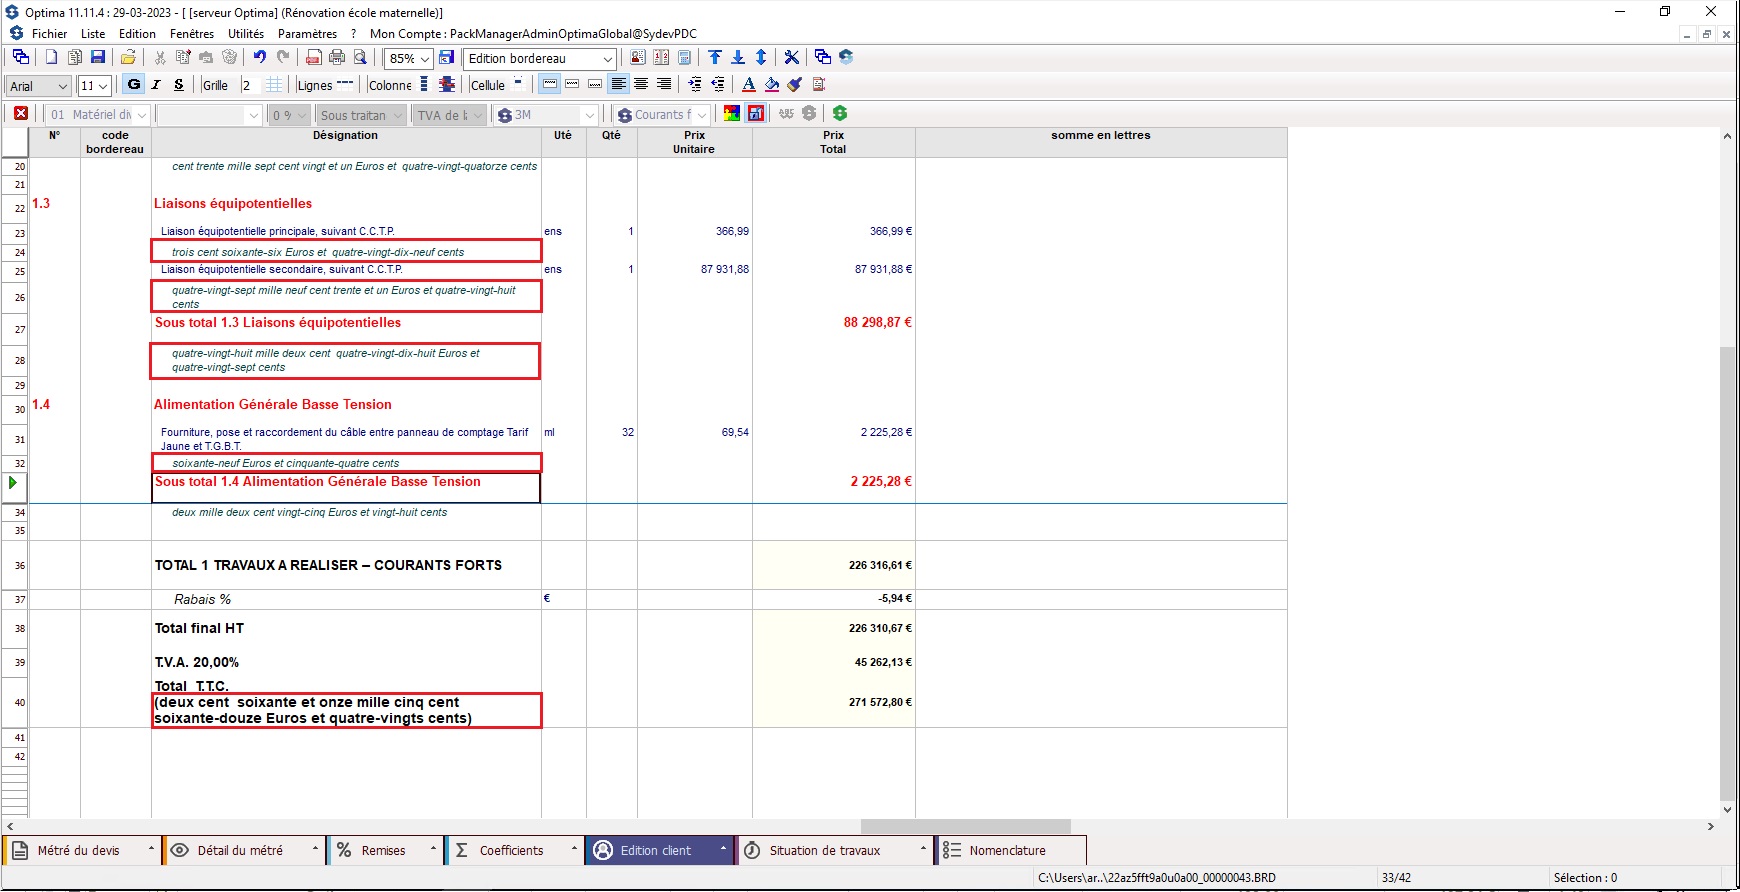The height and width of the screenshot is (892, 1740).
Task: Open print preview magnifier icon
Action: (x=360, y=58)
